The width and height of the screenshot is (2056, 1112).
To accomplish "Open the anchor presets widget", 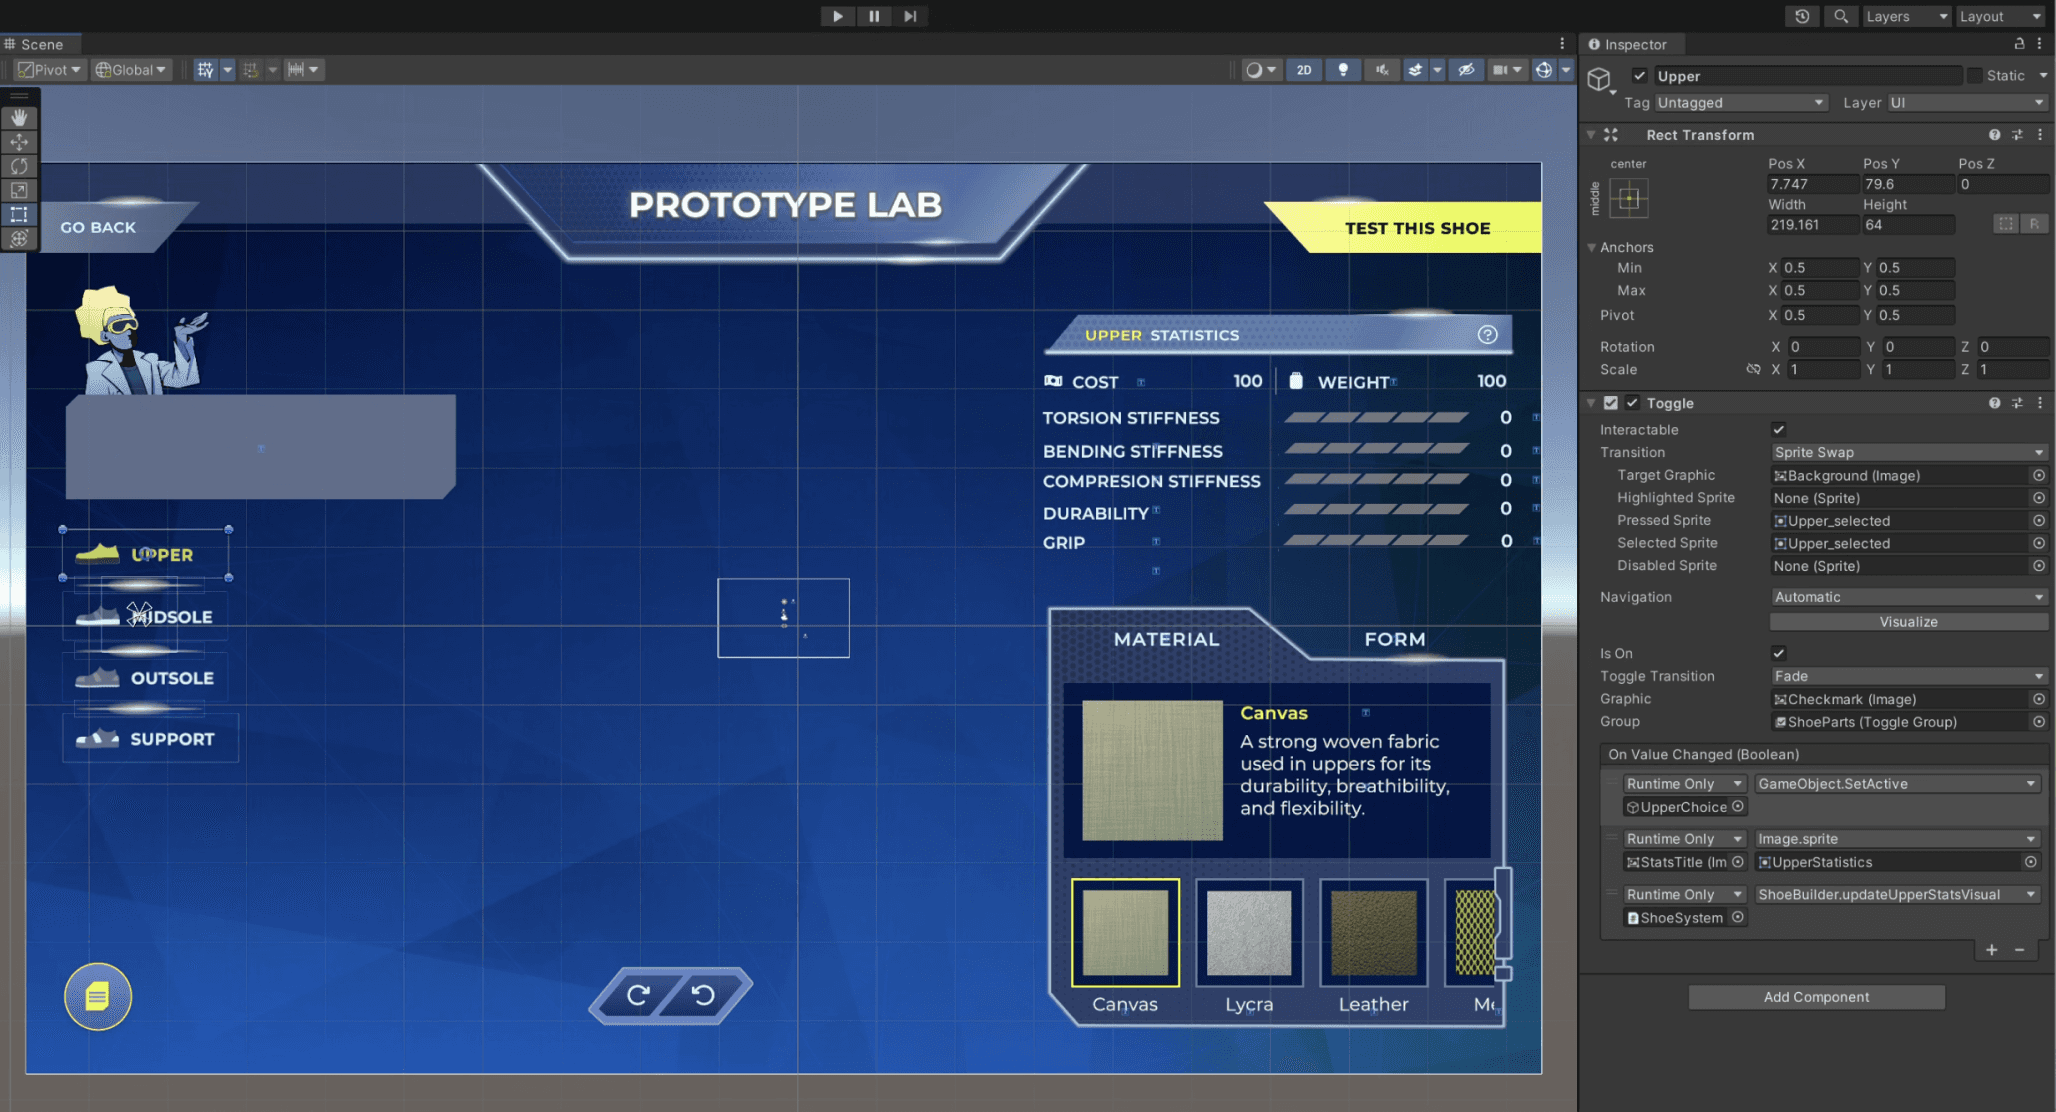I will point(1629,198).
